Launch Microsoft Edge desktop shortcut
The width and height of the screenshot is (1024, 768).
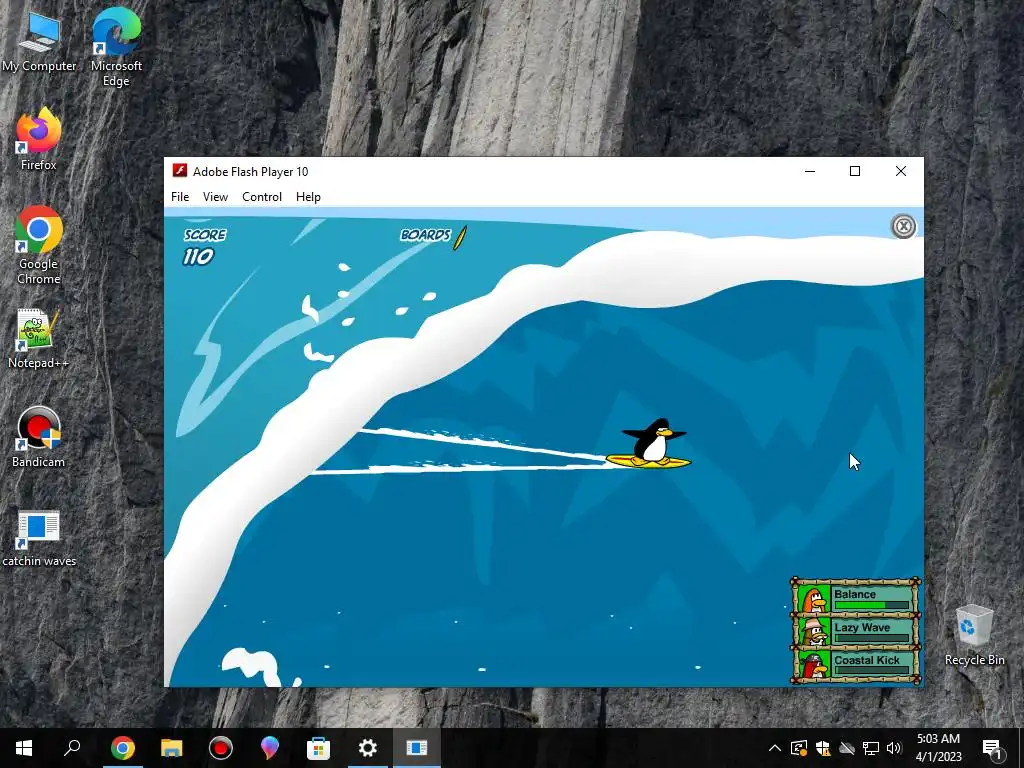coord(116,47)
